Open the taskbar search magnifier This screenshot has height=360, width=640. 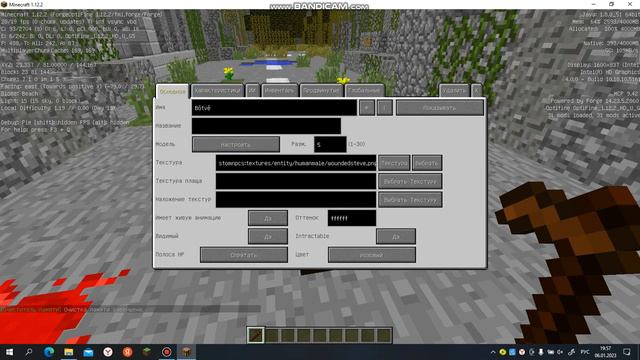(x=29, y=352)
